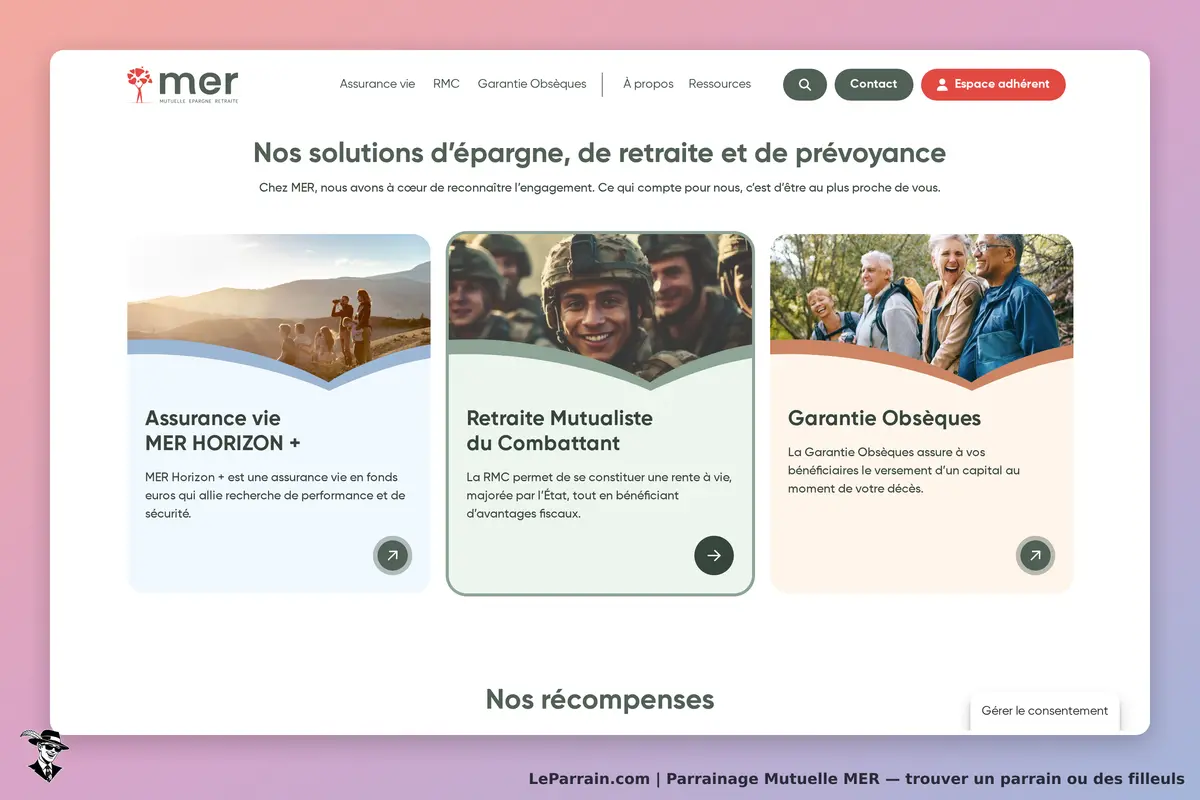The height and width of the screenshot is (800, 1200).
Task: Click the Contact button
Action: click(874, 85)
